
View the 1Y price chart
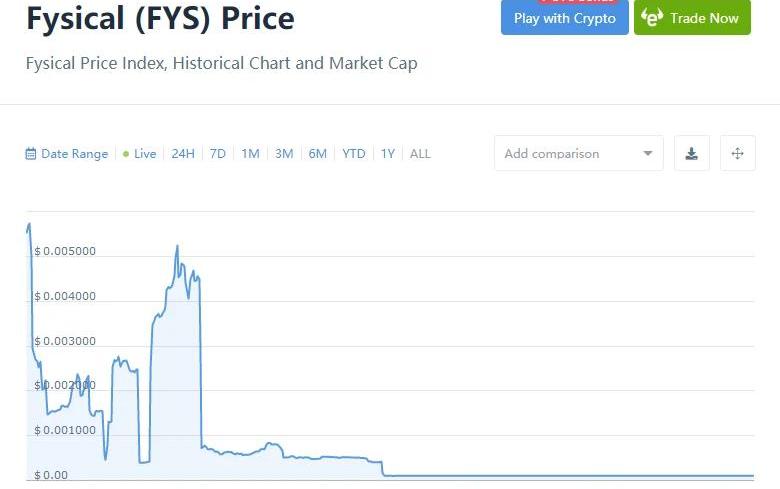pos(388,154)
